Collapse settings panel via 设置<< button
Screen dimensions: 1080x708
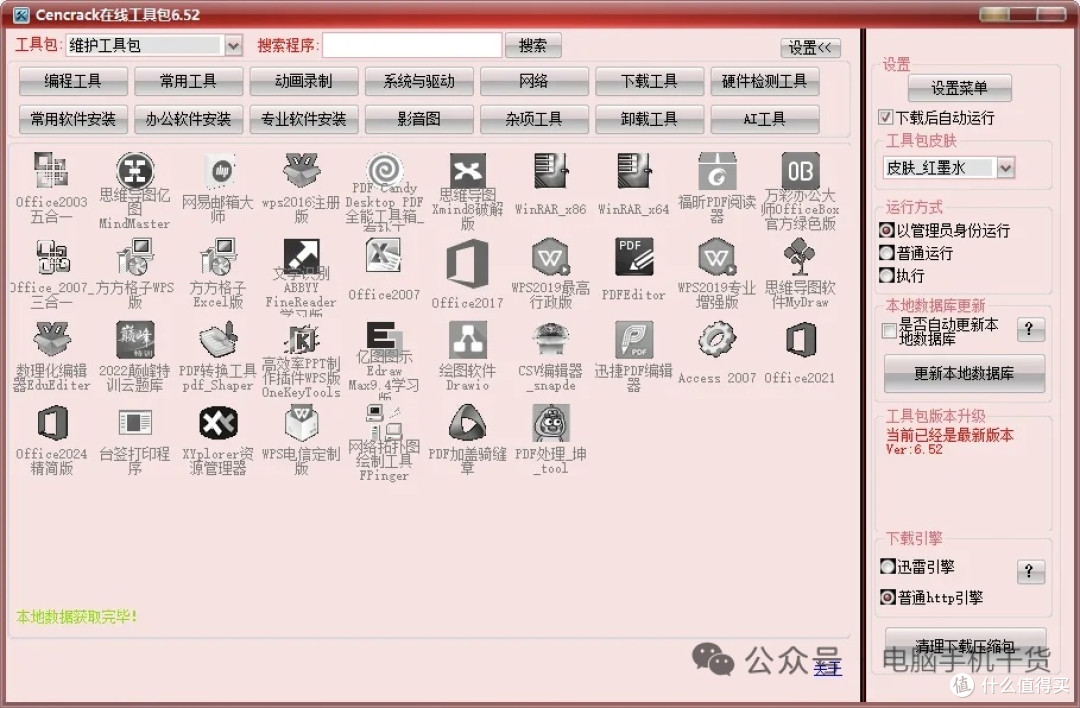810,48
